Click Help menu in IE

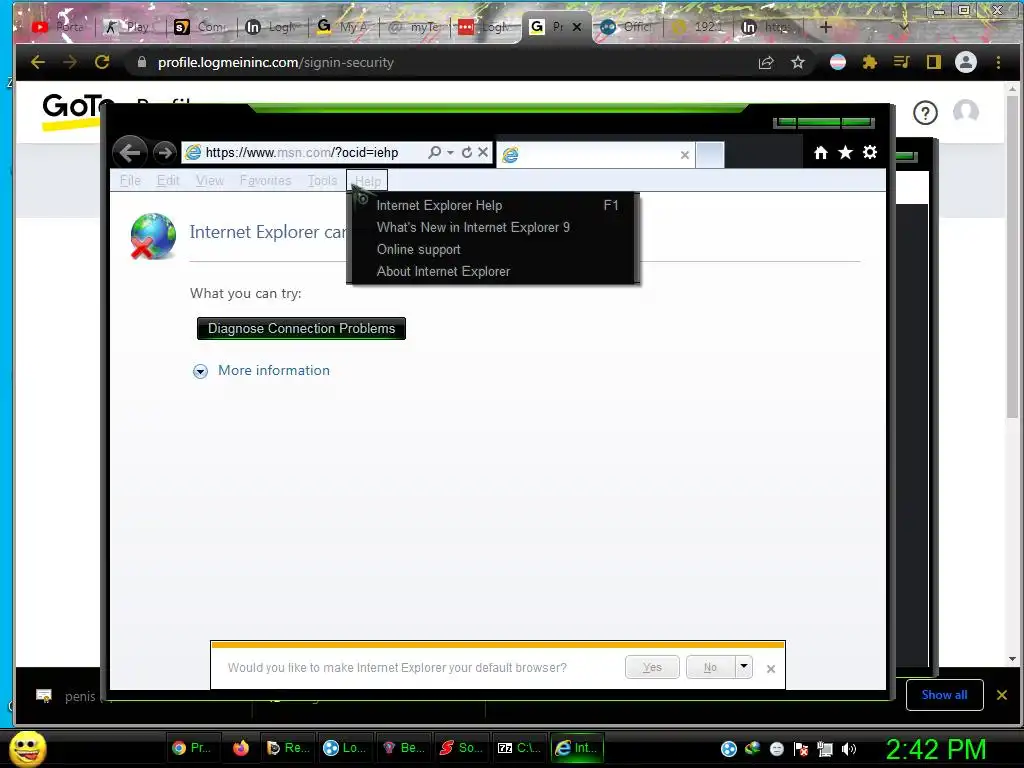pyautogui.click(x=368, y=181)
